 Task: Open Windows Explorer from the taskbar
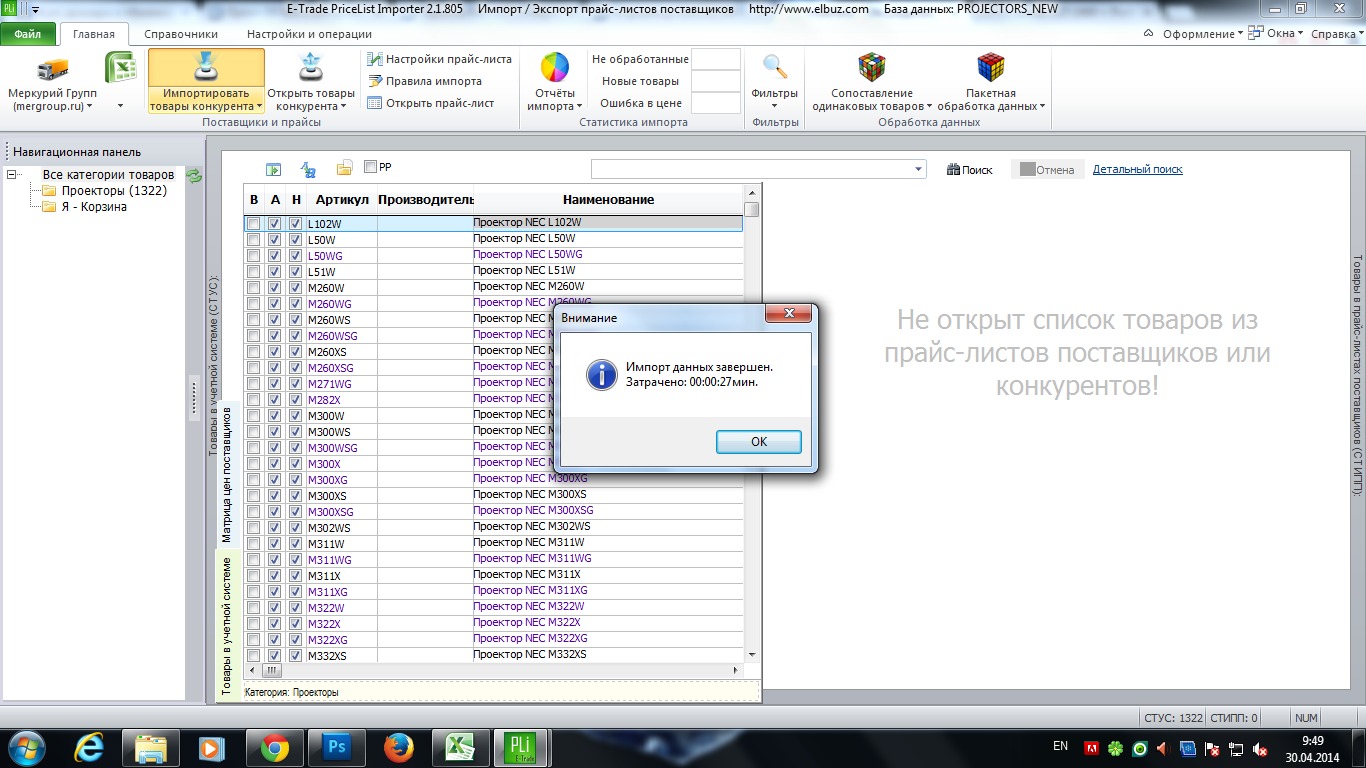click(150, 747)
